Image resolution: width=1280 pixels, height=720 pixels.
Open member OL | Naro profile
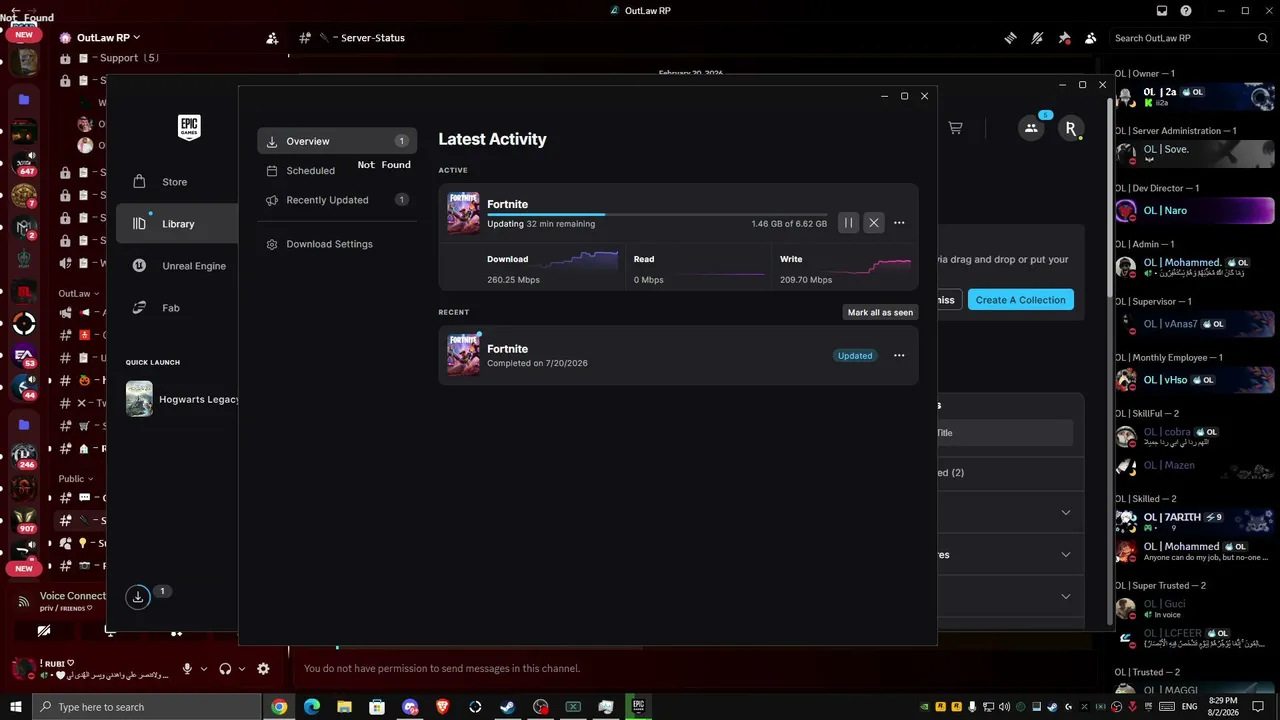(1194, 210)
